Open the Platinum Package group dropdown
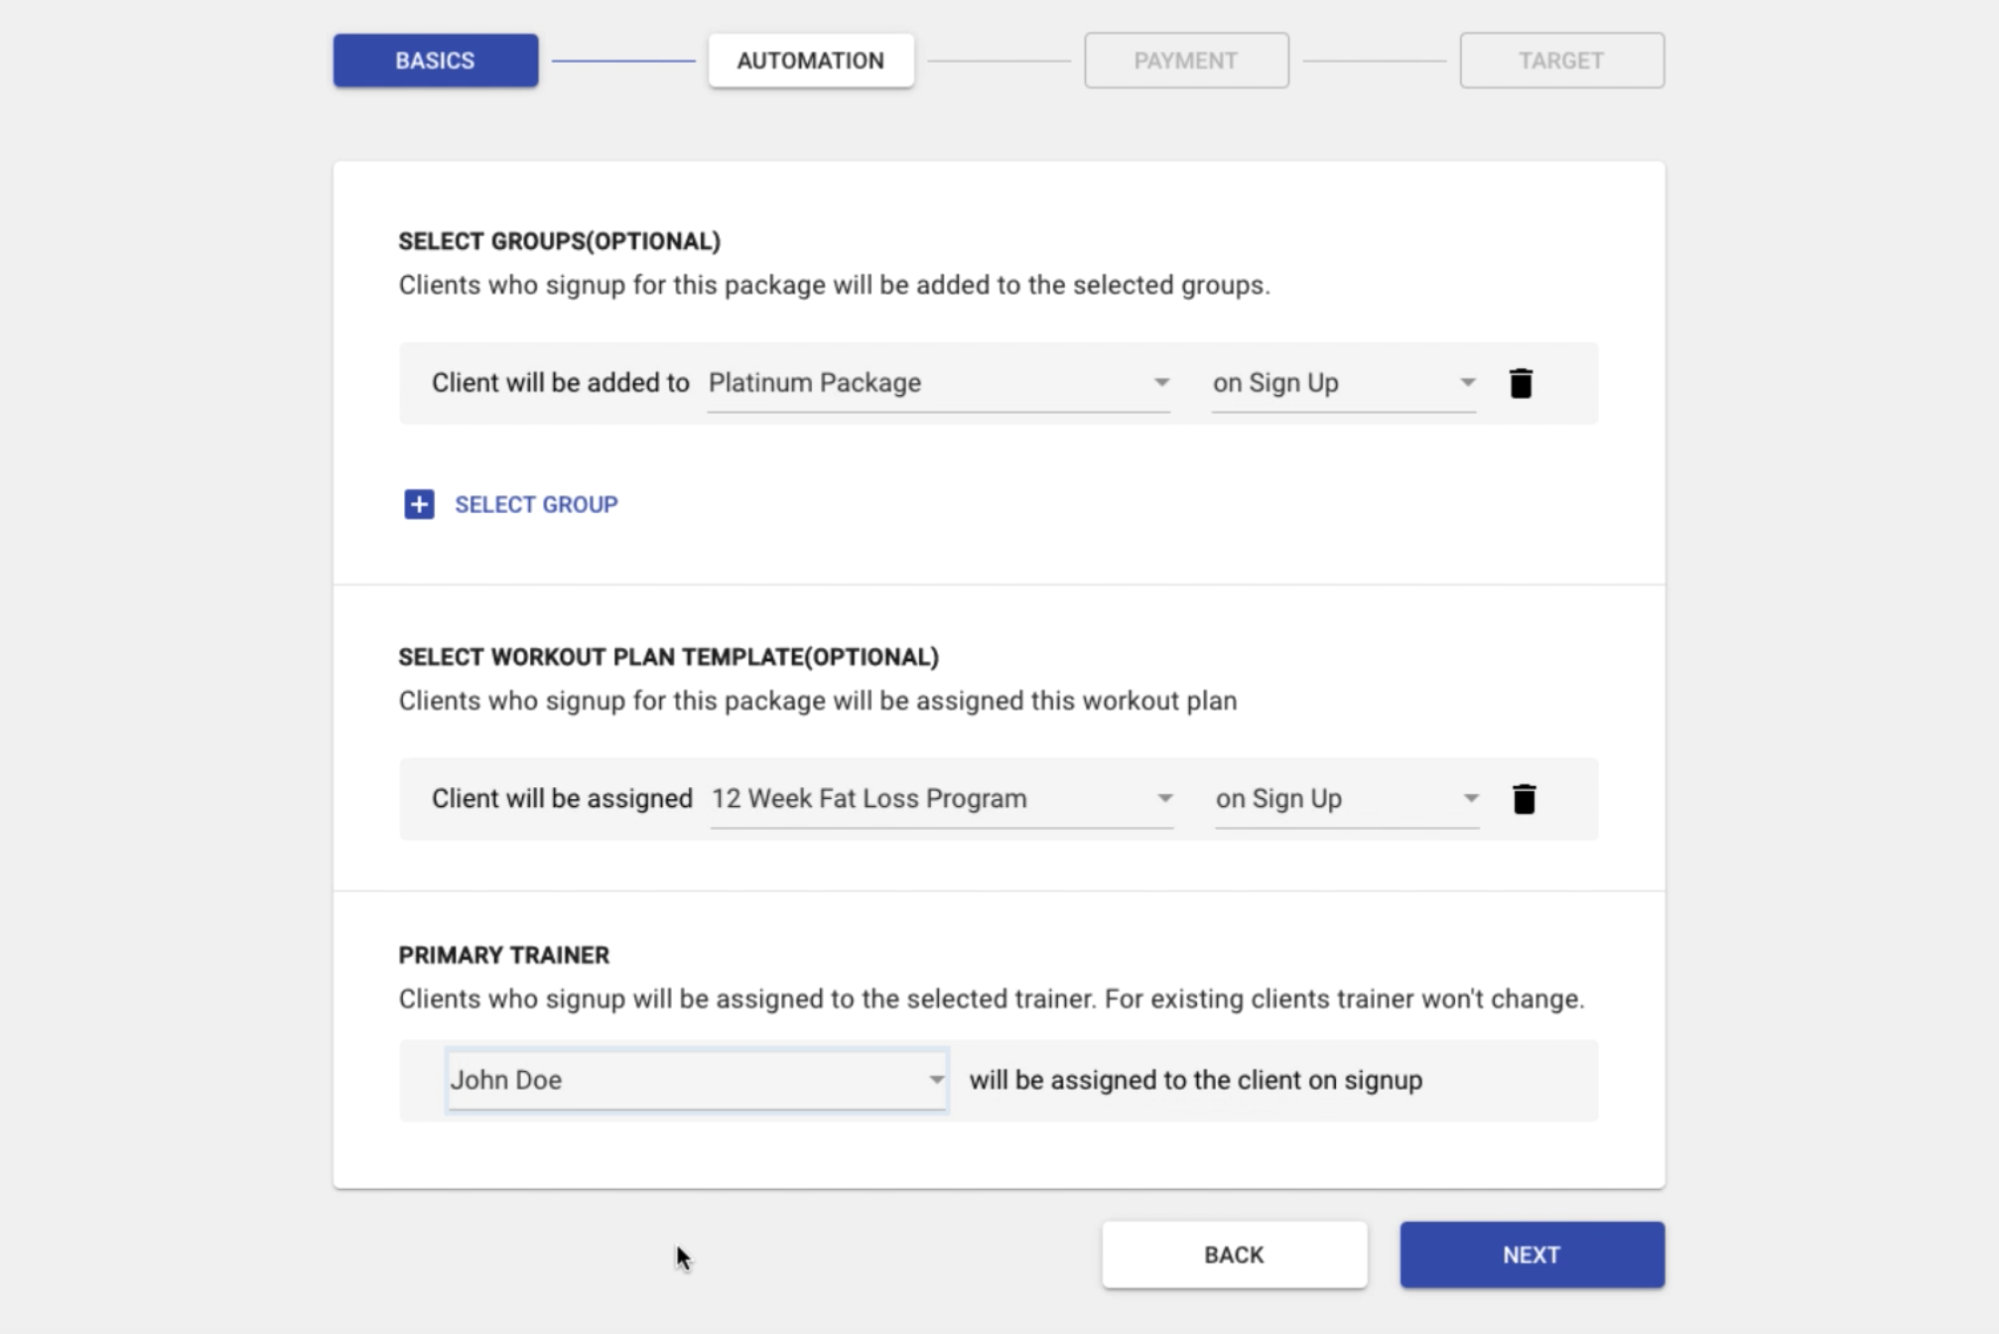 925,383
